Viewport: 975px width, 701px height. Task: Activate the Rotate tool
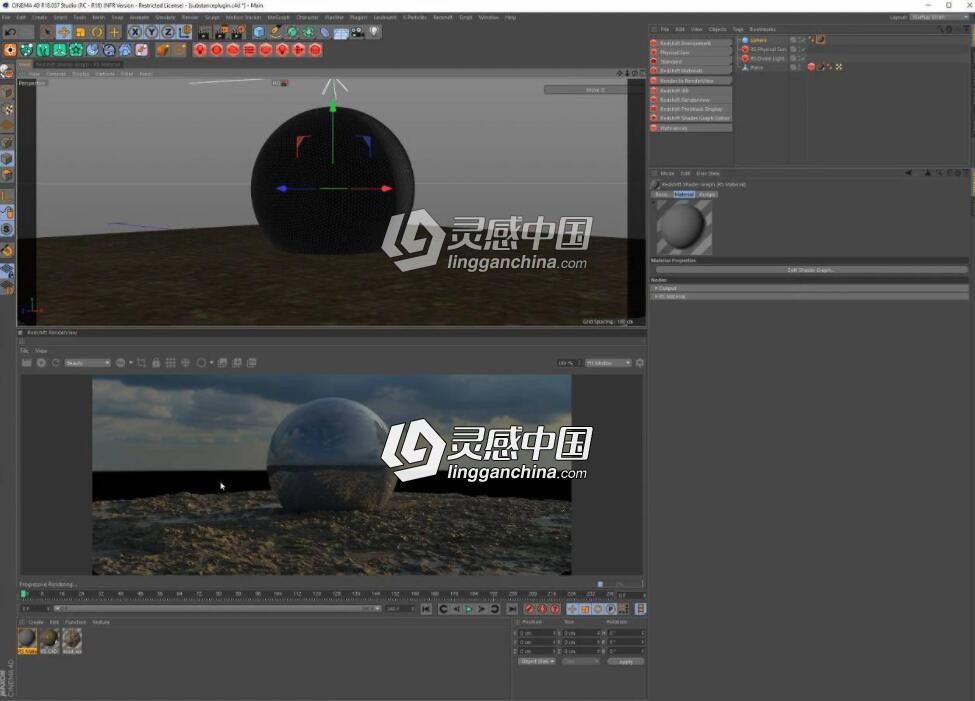tap(97, 32)
